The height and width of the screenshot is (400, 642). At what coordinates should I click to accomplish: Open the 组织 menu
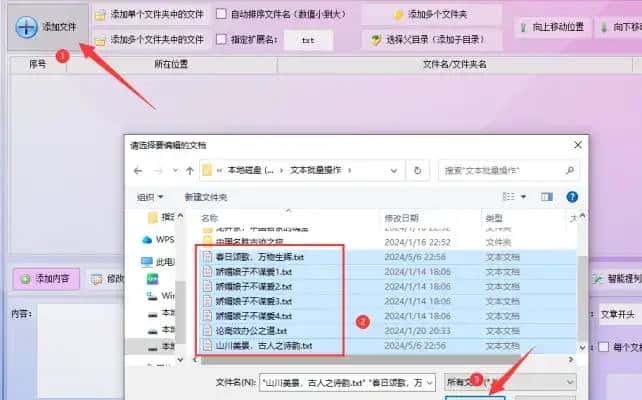pyautogui.click(x=150, y=197)
